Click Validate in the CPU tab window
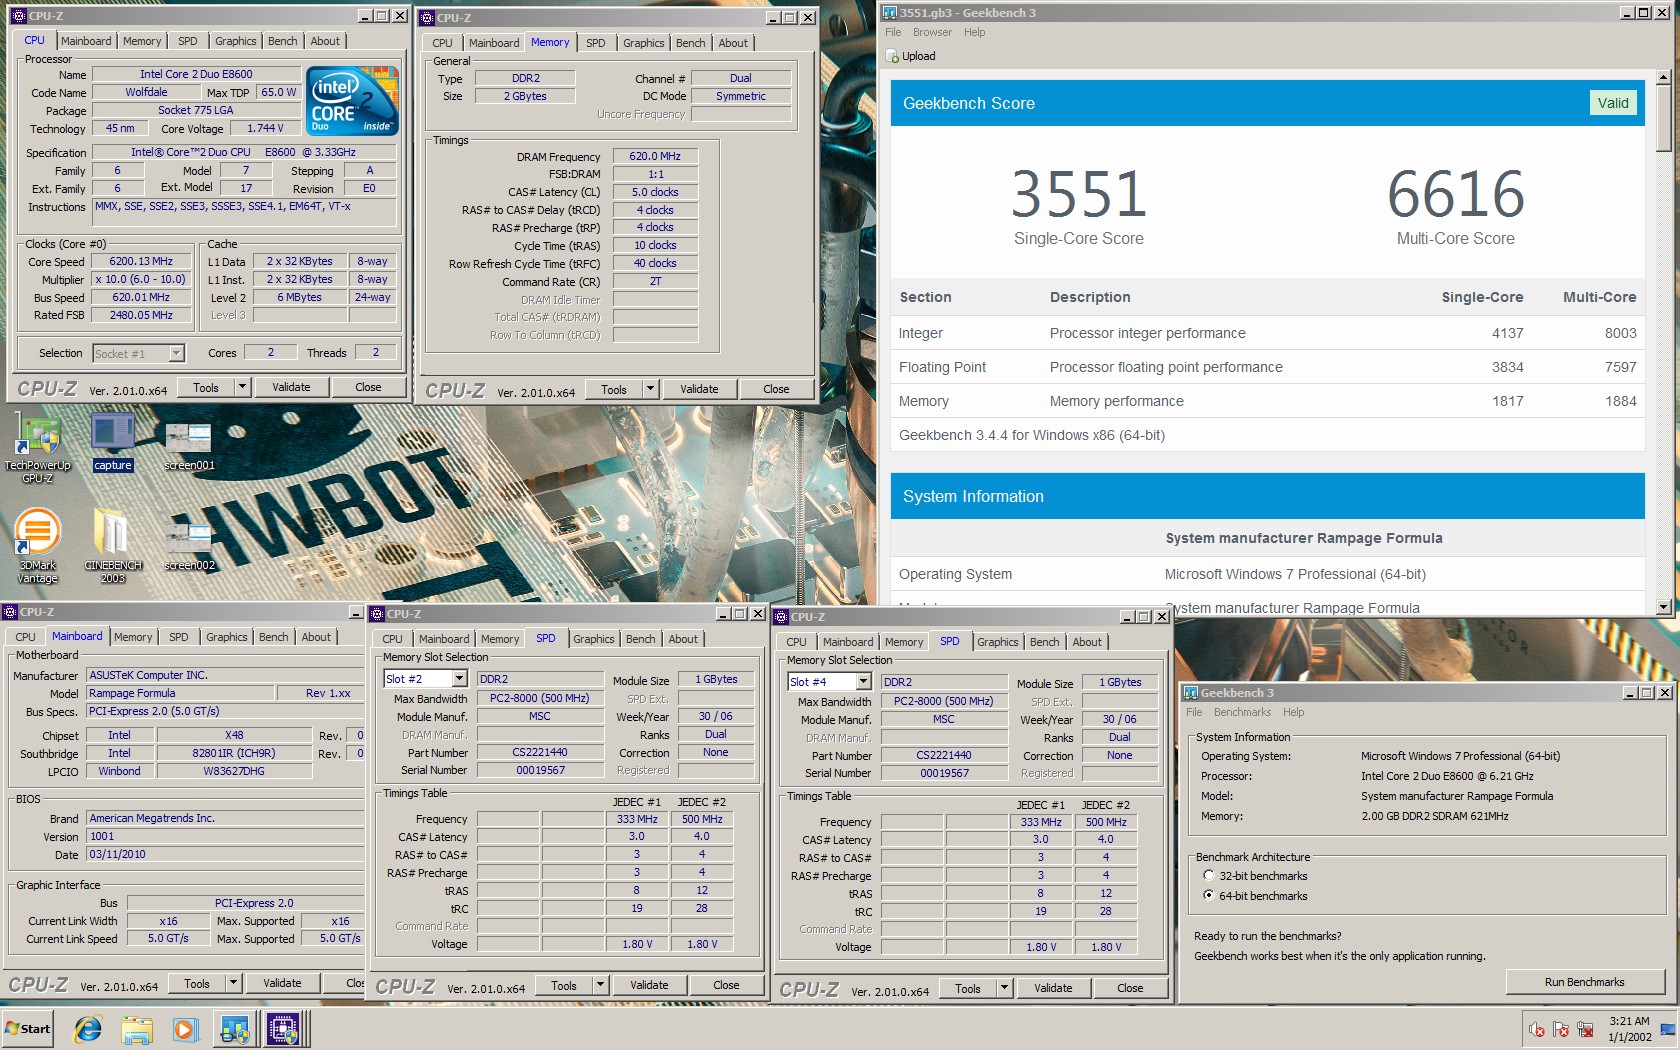Screen dimensions: 1680x1050 point(291,387)
